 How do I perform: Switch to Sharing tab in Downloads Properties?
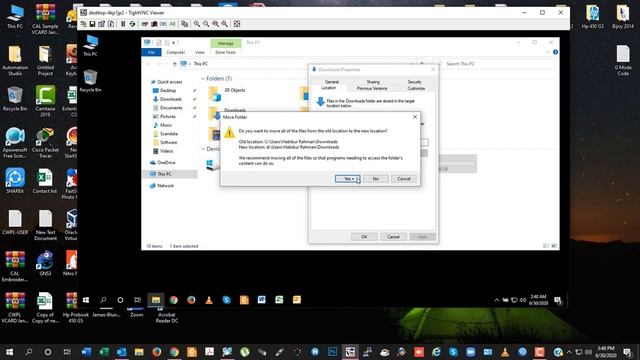click(x=373, y=82)
